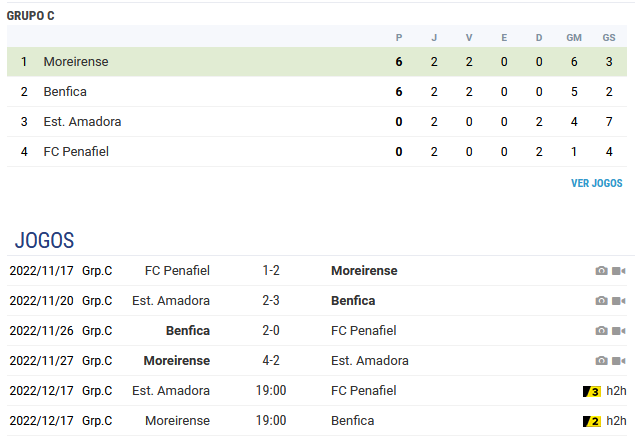The image size is (642, 441).
Task: Open photos for Est. Amadora vs Benfica match
Action: pyautogui.click(x=601, y=301)
